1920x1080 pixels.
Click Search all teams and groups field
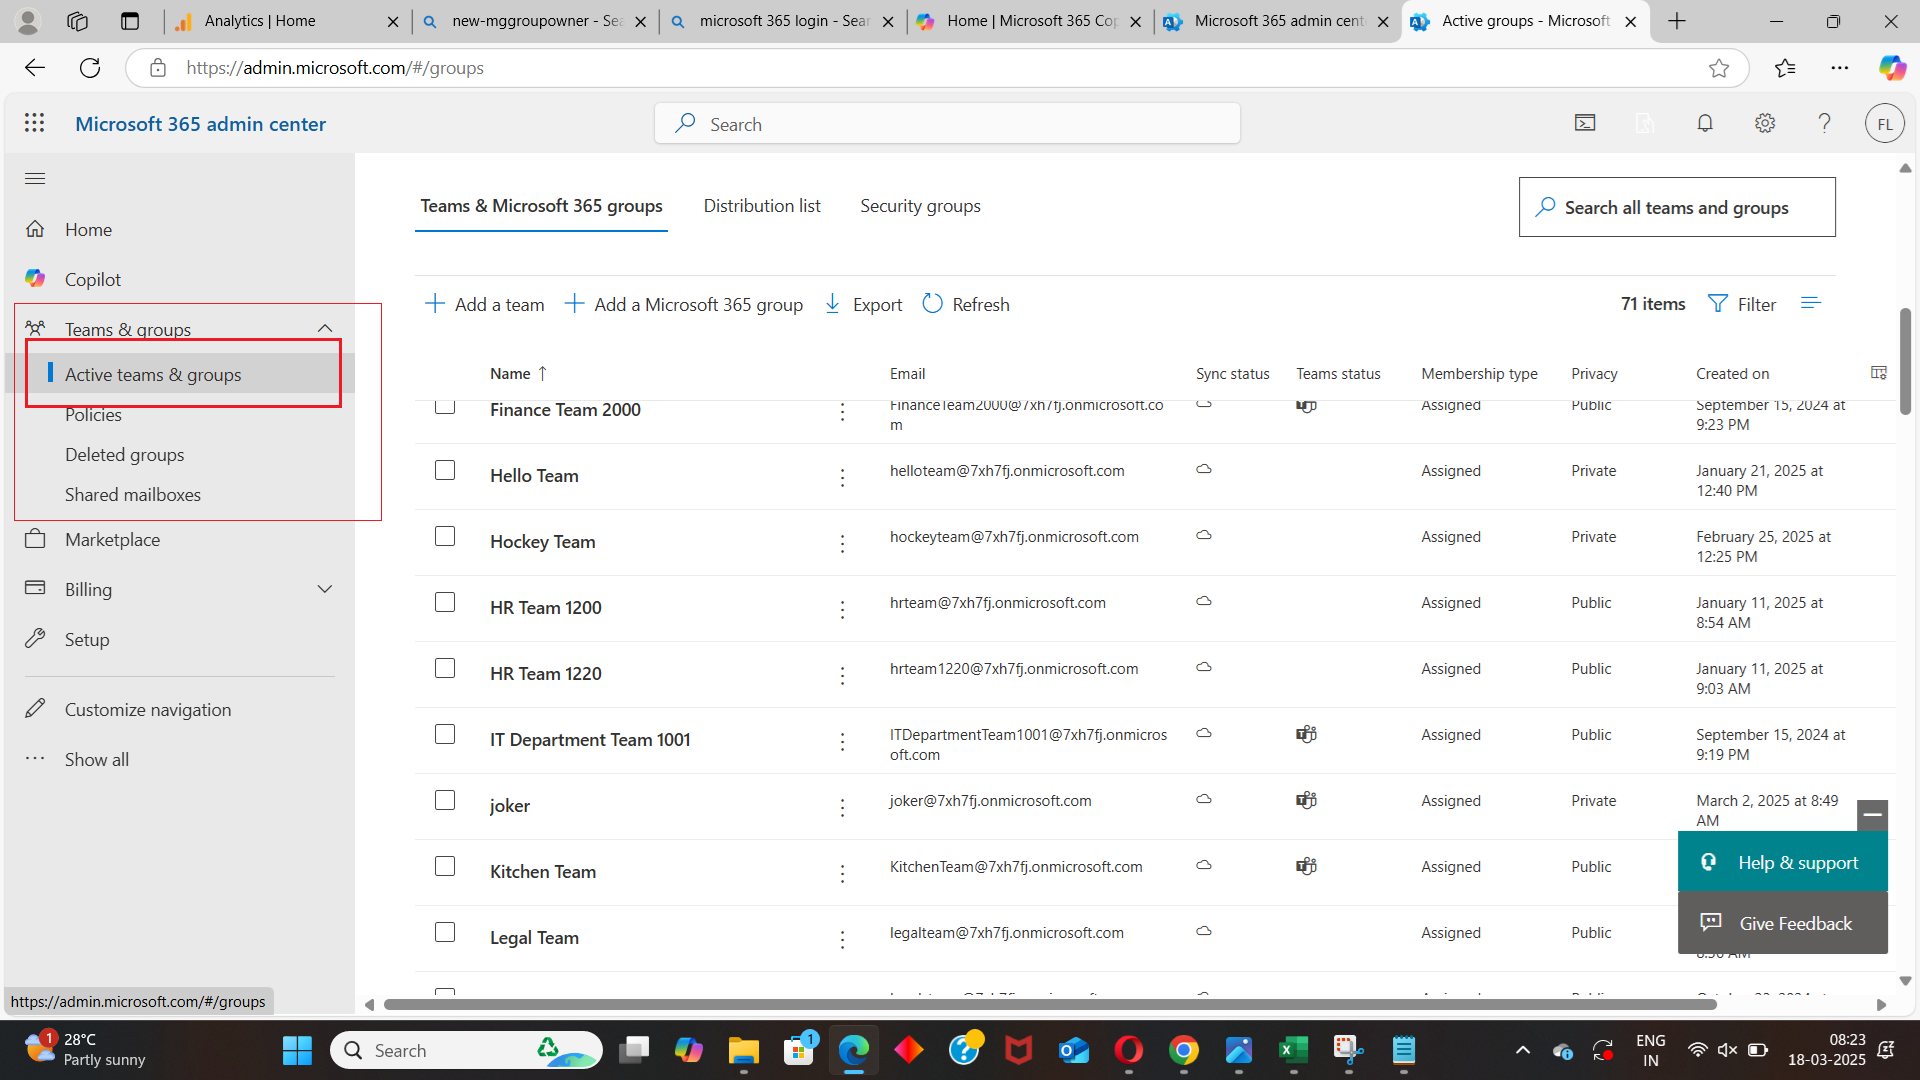(x=1677, y=207)
